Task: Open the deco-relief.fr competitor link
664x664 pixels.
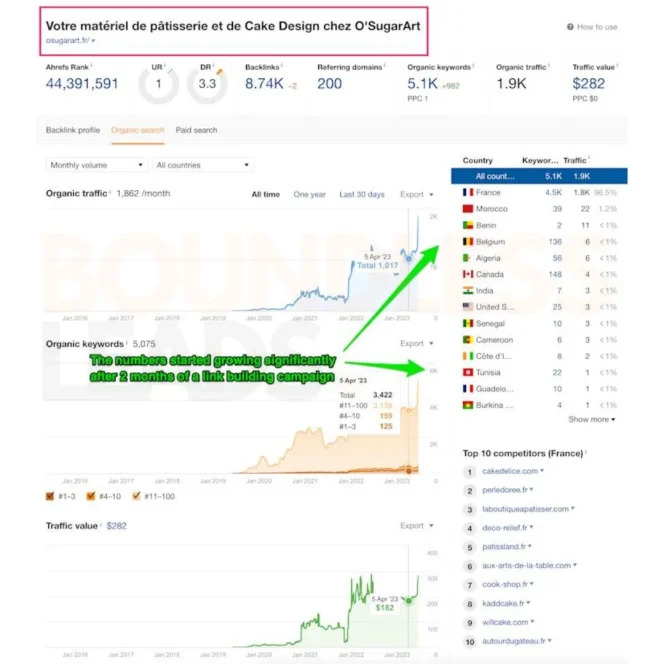Action: (504, 528)
